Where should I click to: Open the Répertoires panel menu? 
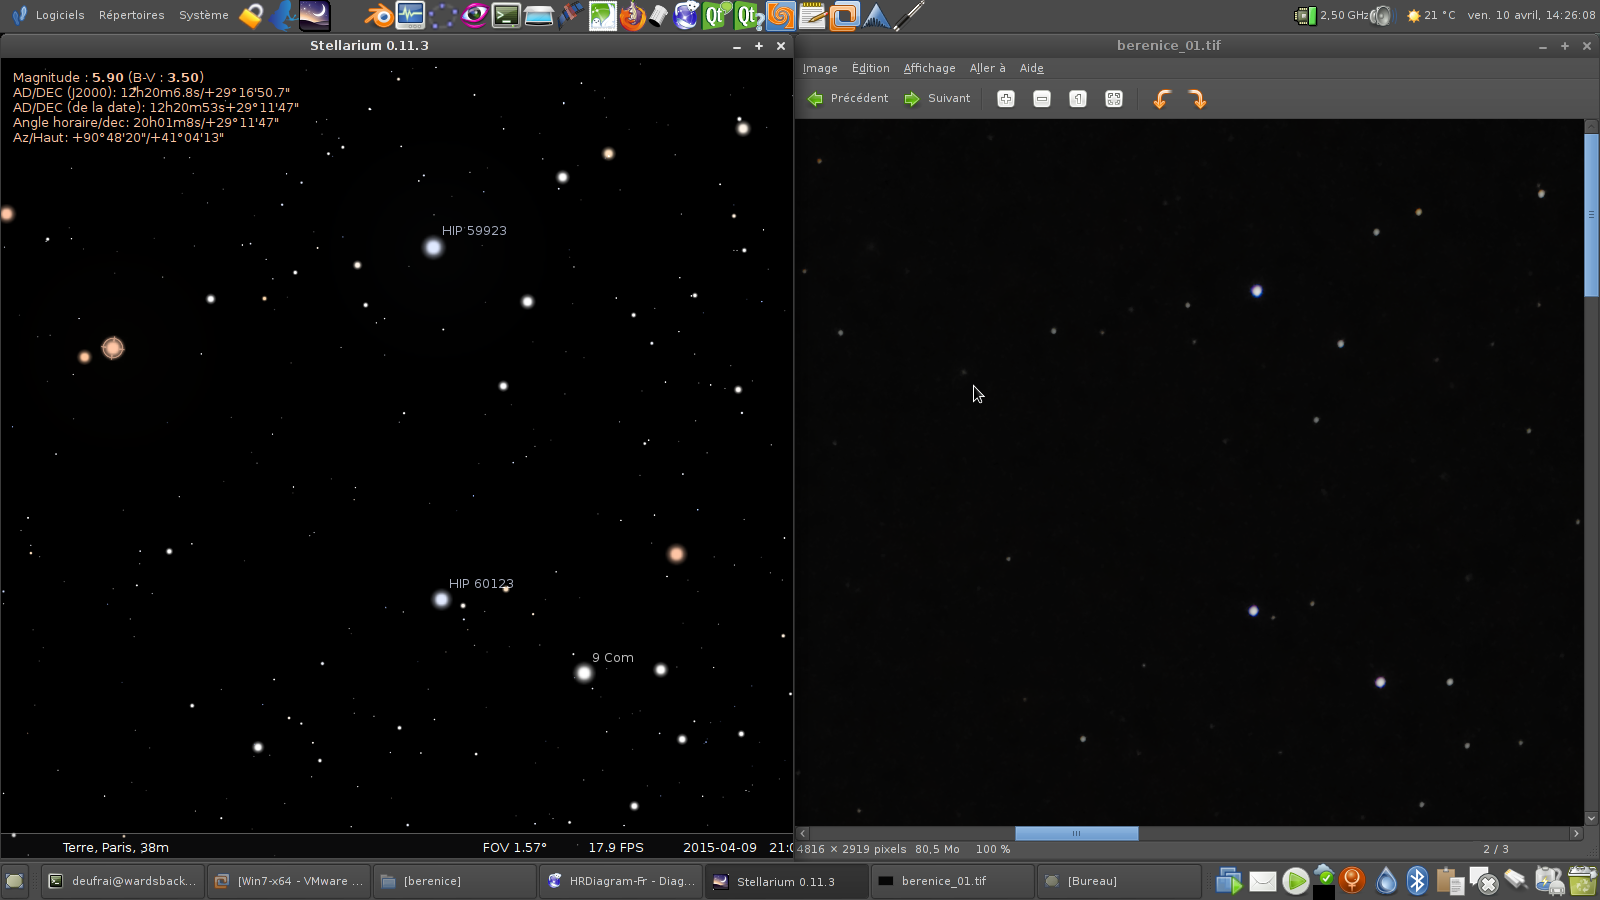point(132,15)
